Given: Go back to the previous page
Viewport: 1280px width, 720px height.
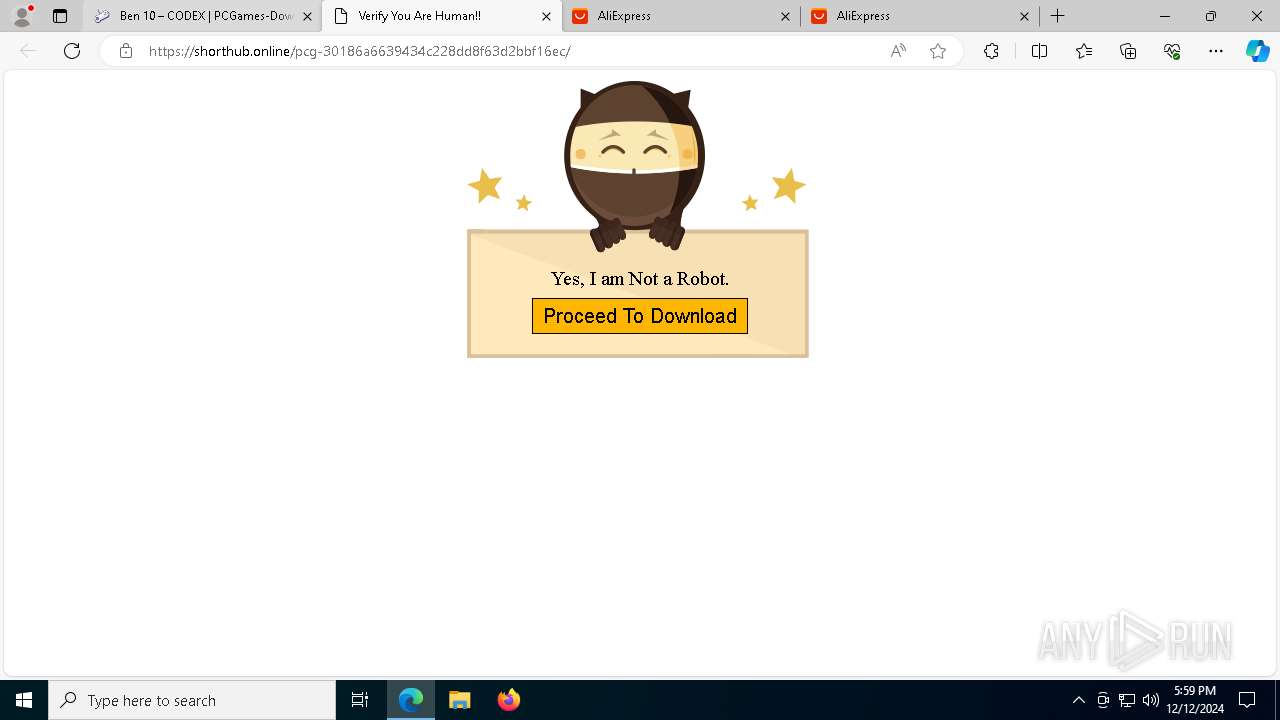Looking at the screenshot, I should coord(28,51).
